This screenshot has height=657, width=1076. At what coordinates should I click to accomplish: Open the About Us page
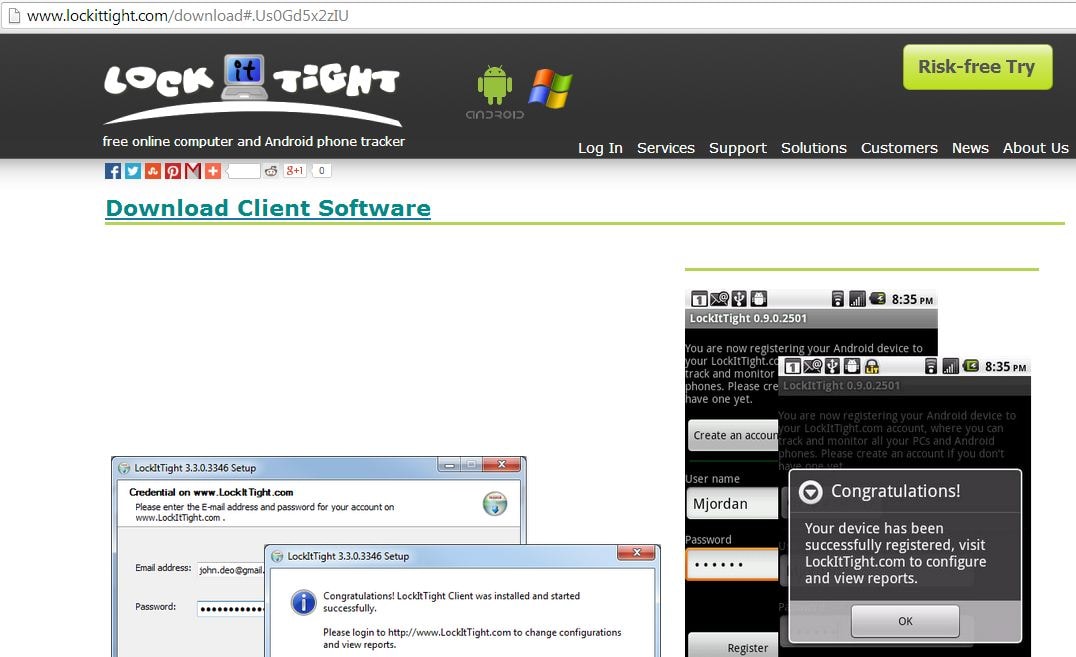[x=1035, y=148]
